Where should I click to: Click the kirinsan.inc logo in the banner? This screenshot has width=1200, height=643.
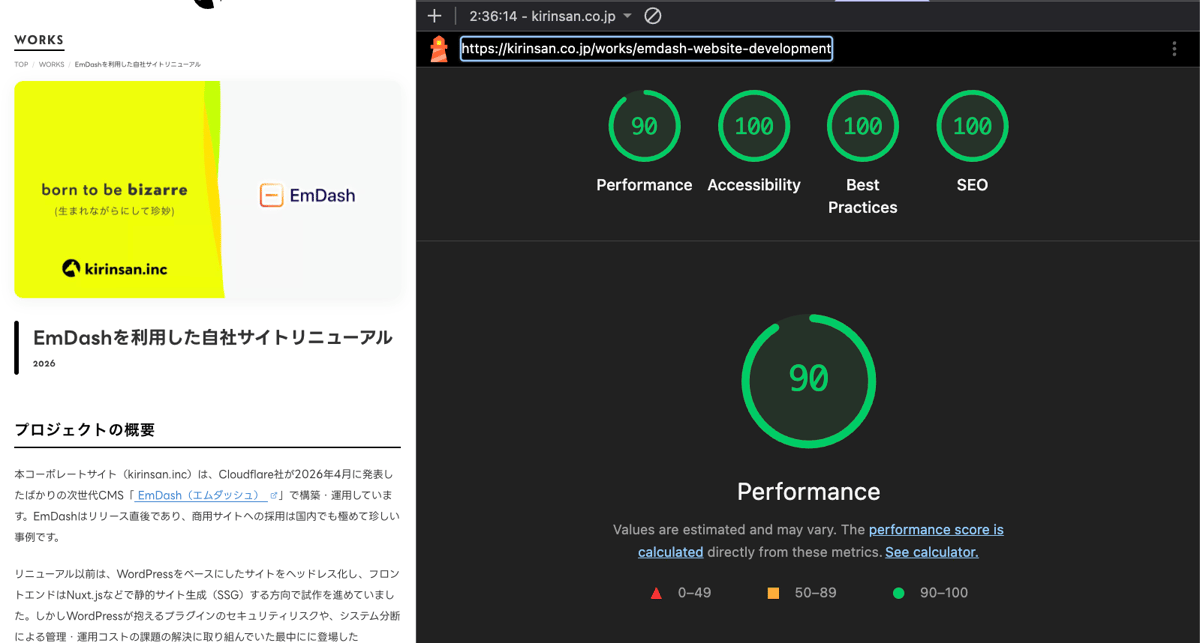point(114,268)
